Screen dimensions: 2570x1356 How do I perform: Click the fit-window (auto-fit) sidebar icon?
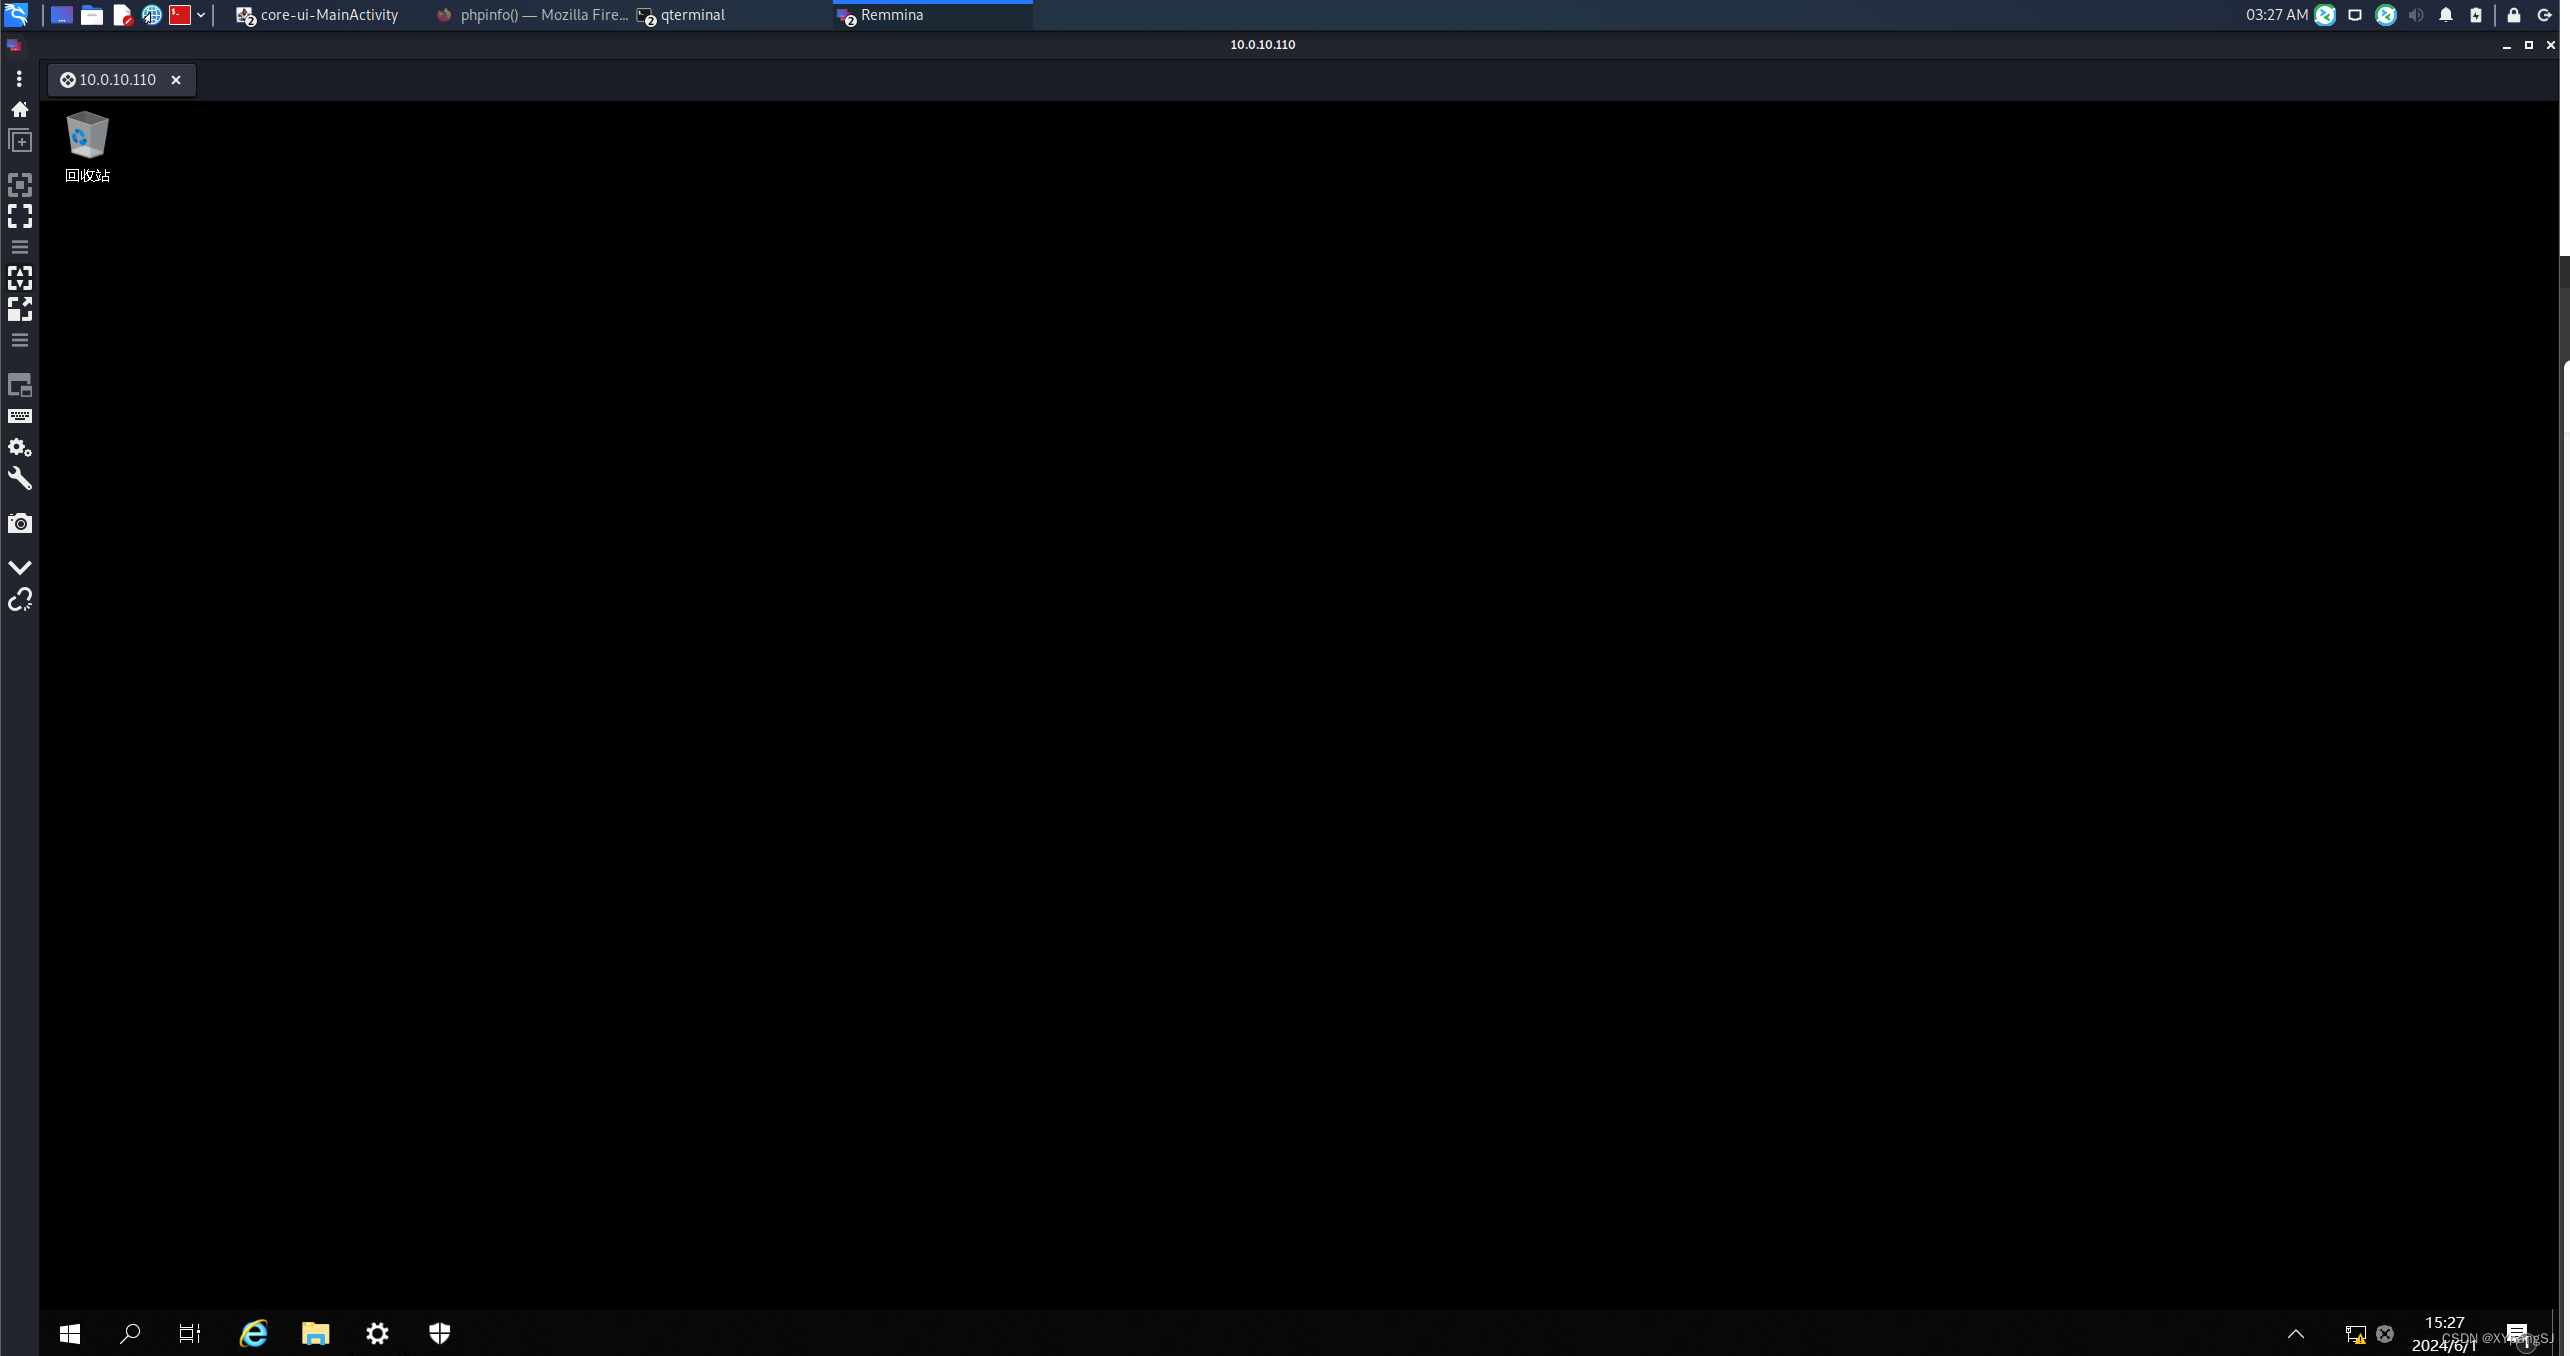point(19,185)
